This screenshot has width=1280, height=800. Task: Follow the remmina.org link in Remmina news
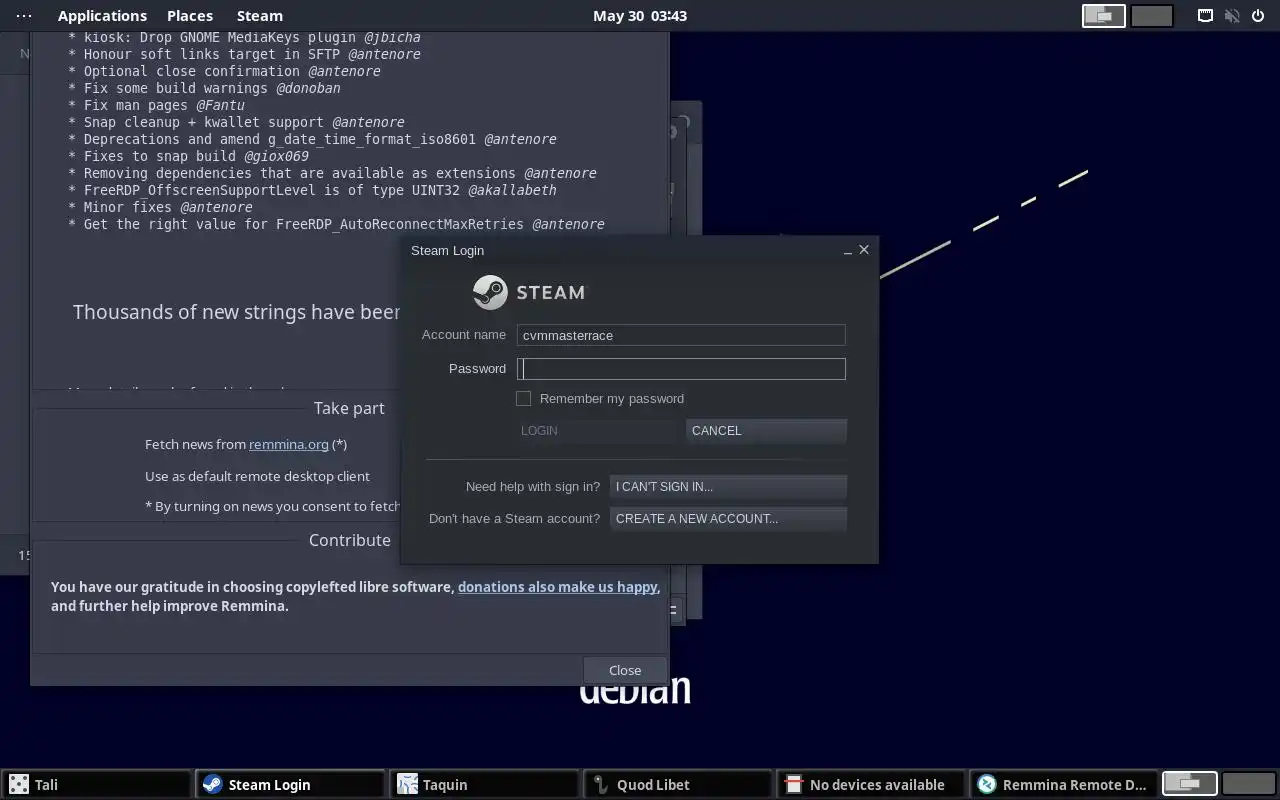289,444
